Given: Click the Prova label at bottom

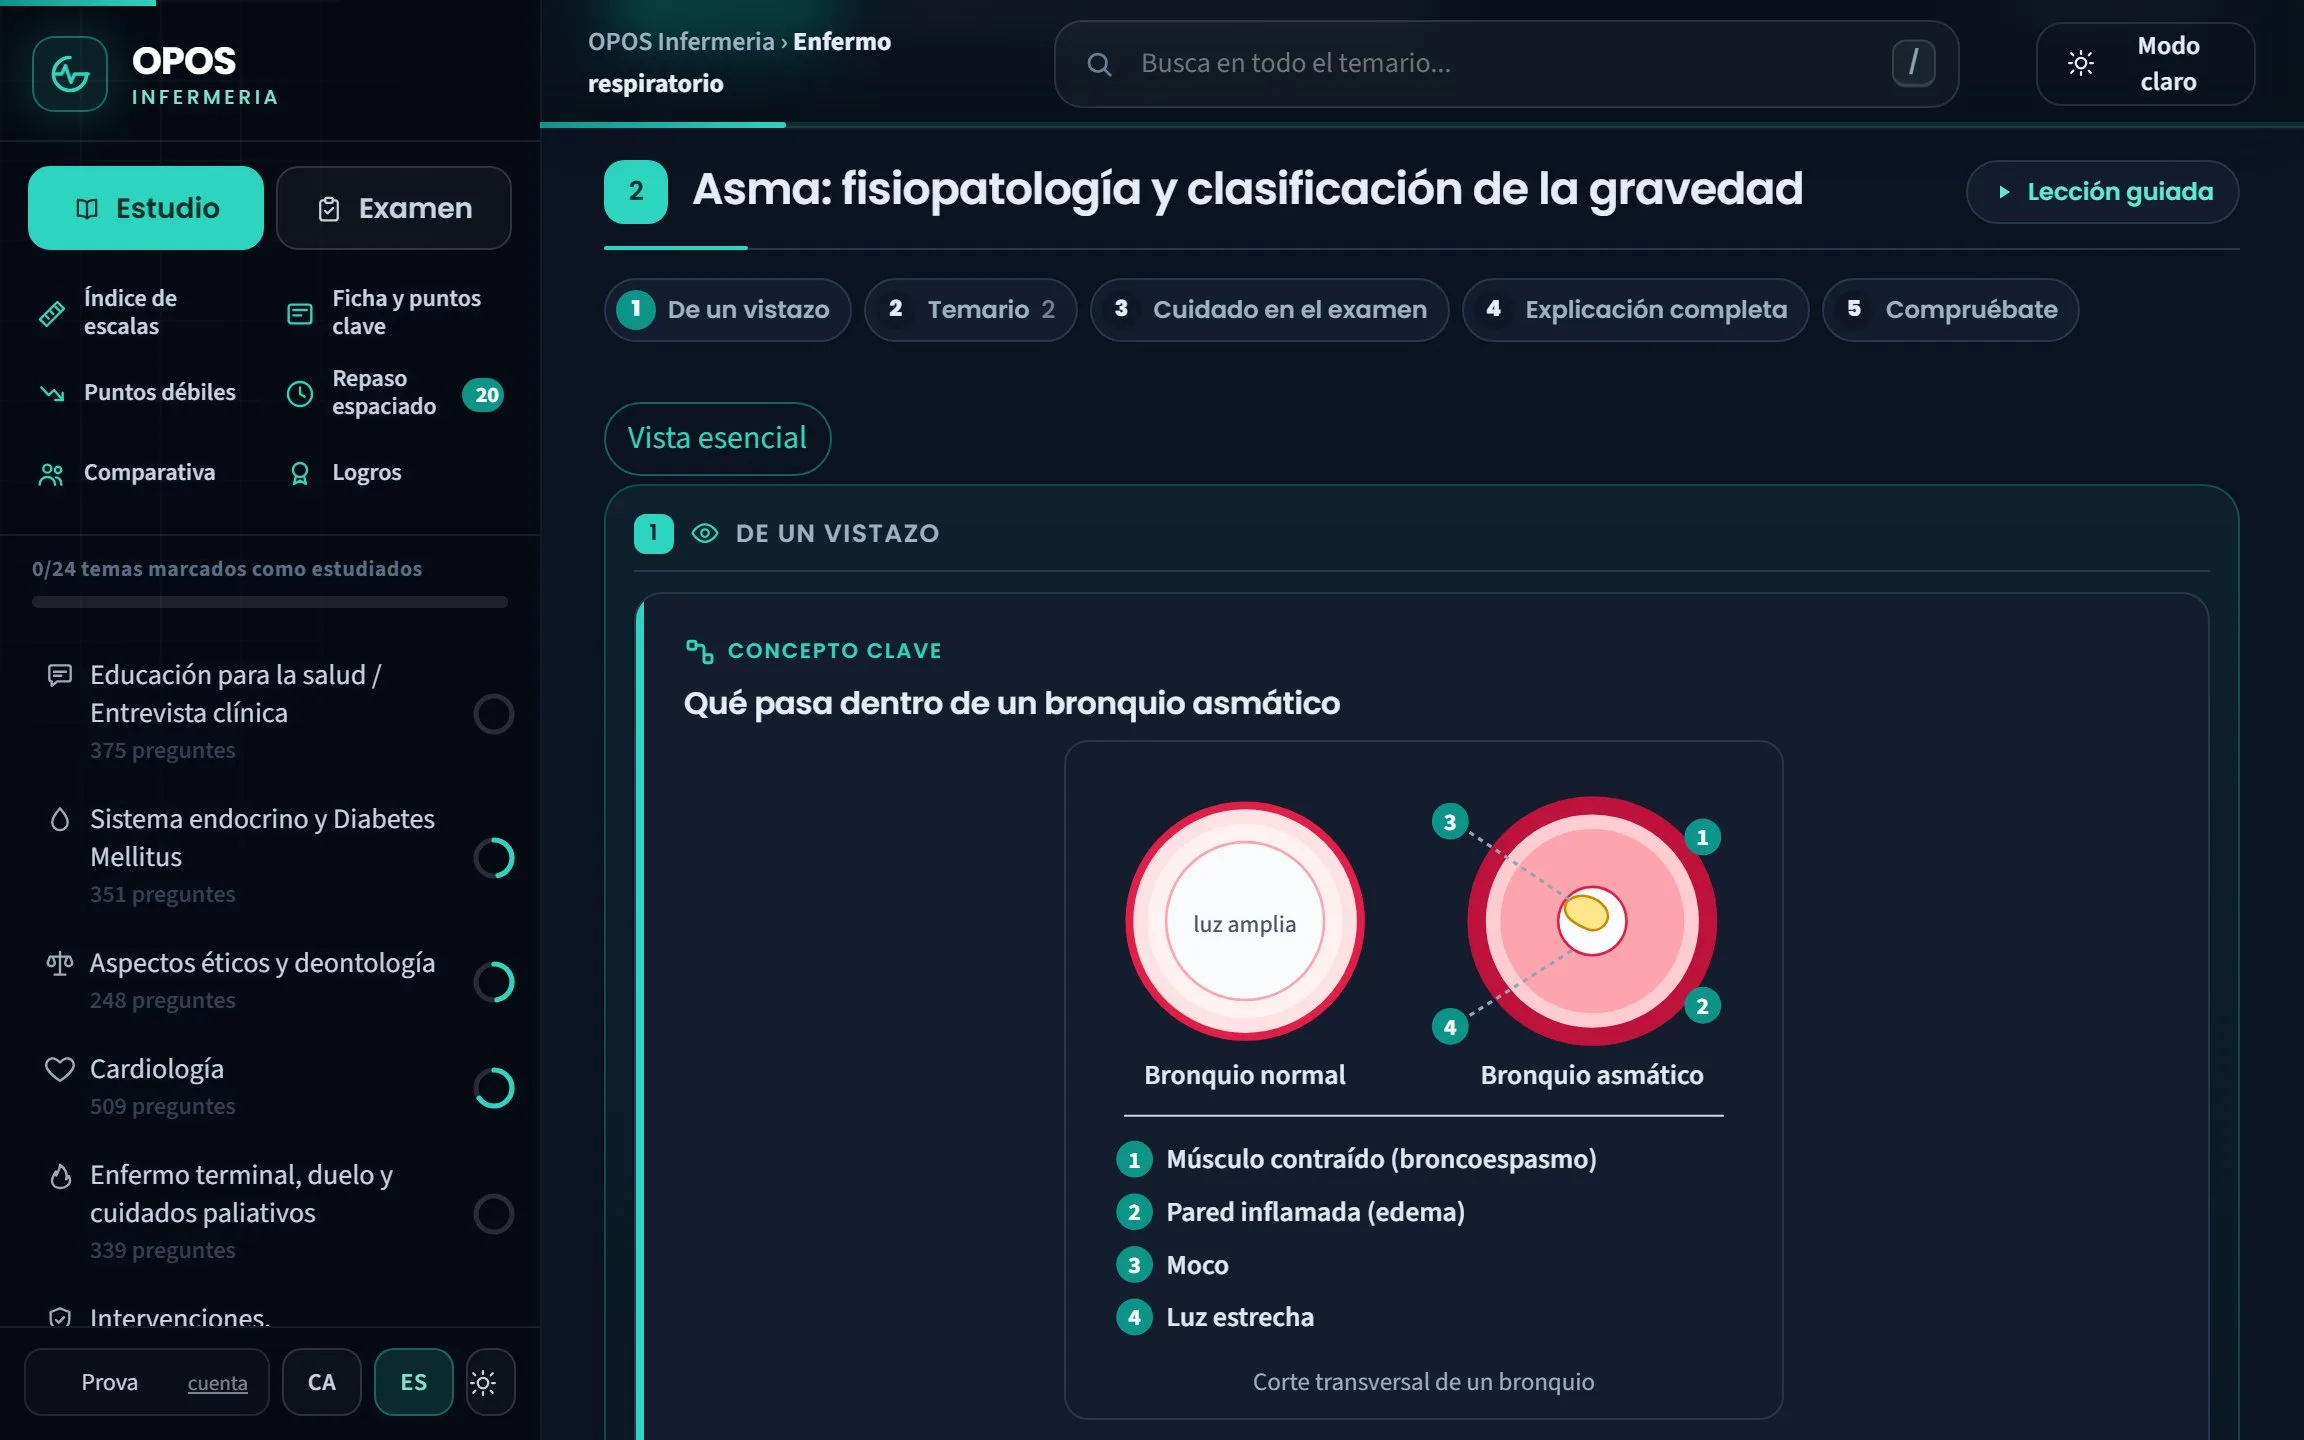Looking at the screenshot, I should point(110,1383).
